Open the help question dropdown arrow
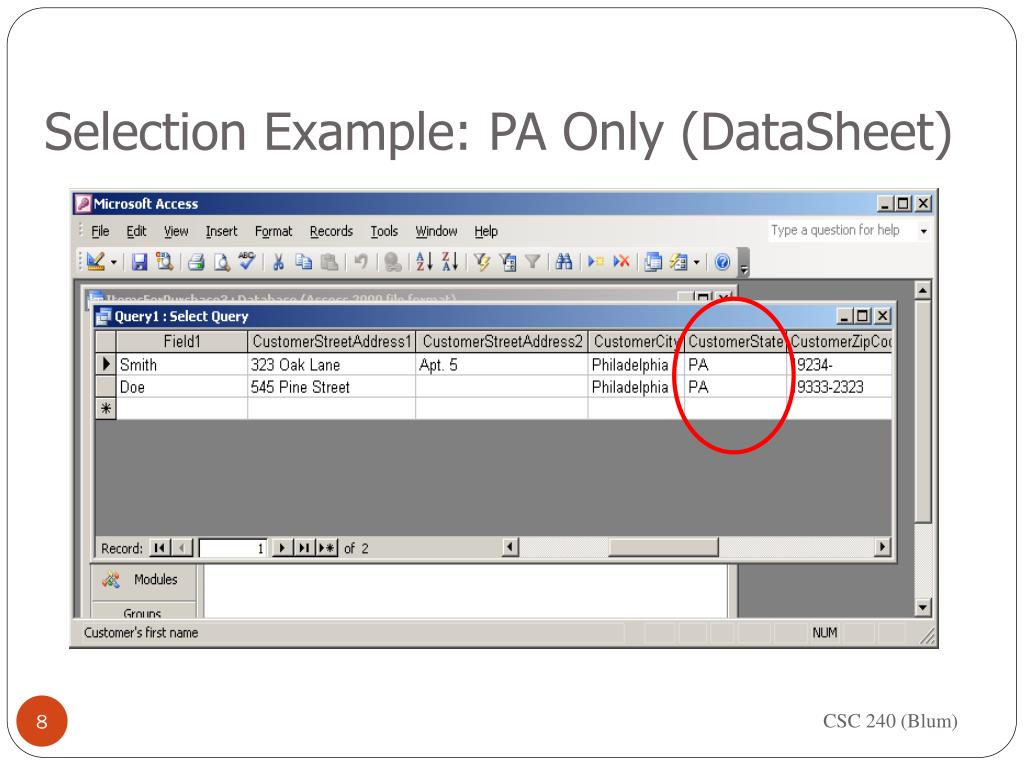This screenshot has width=1024, height=768. point(923,231)
